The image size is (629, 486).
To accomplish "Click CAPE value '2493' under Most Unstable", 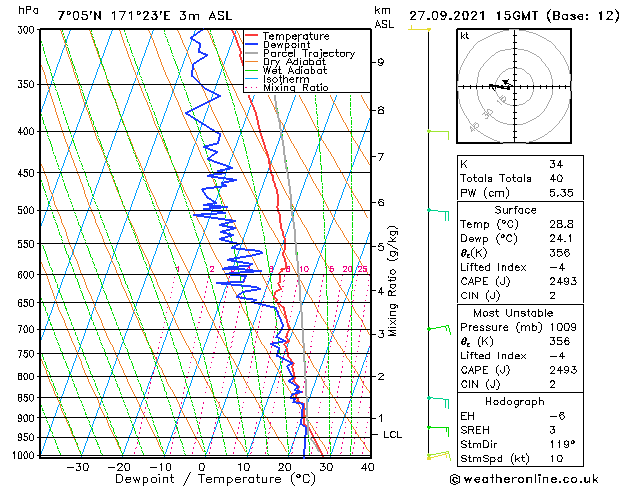I will [563, 370].
